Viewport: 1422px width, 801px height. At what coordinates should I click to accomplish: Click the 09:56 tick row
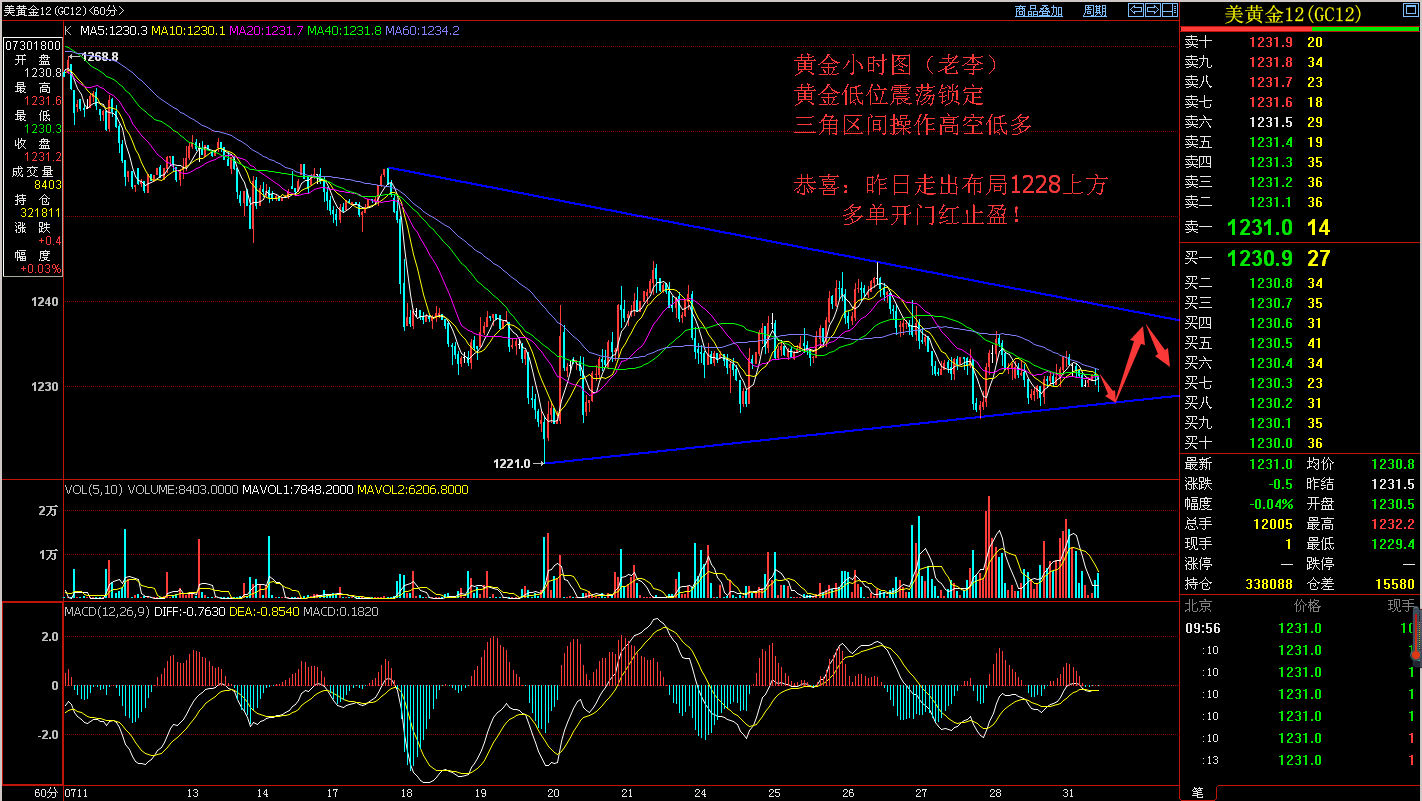pos(1300,628)
